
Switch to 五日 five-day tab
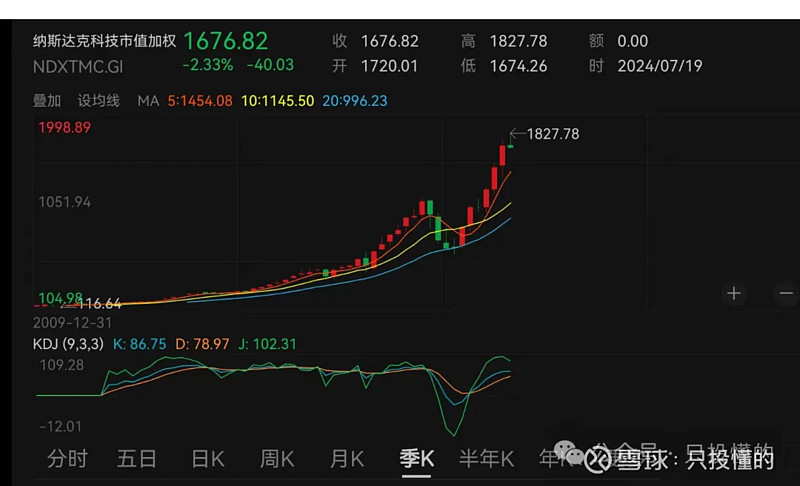[x=137, y=459]
